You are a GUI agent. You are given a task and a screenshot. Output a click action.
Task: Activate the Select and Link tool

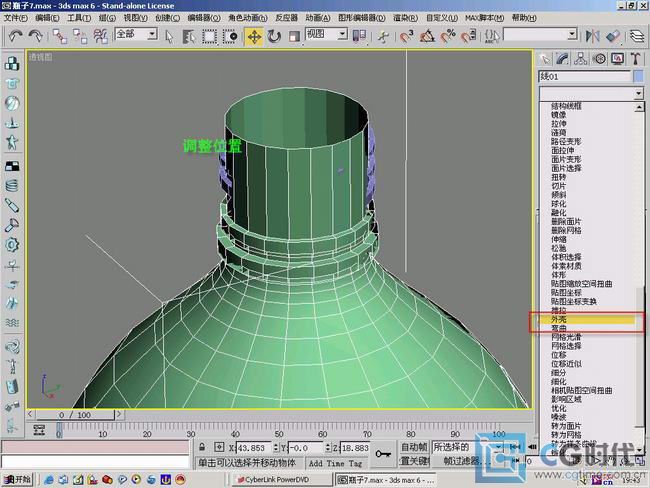tap(60, 36)
